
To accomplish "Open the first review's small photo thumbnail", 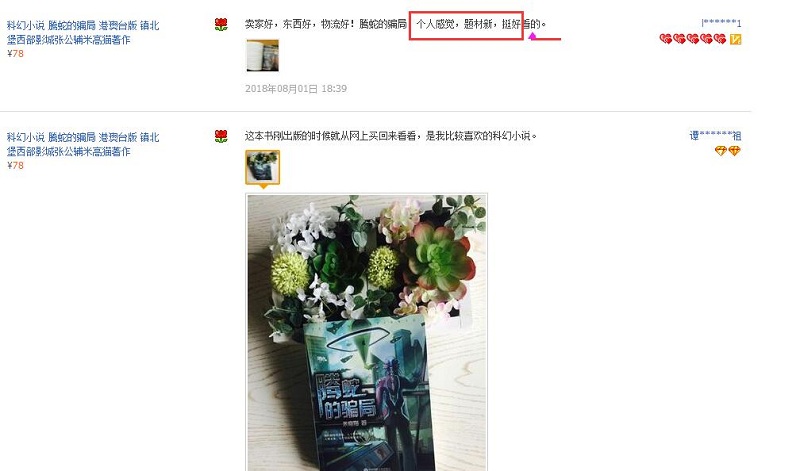I will pos(262,56).
